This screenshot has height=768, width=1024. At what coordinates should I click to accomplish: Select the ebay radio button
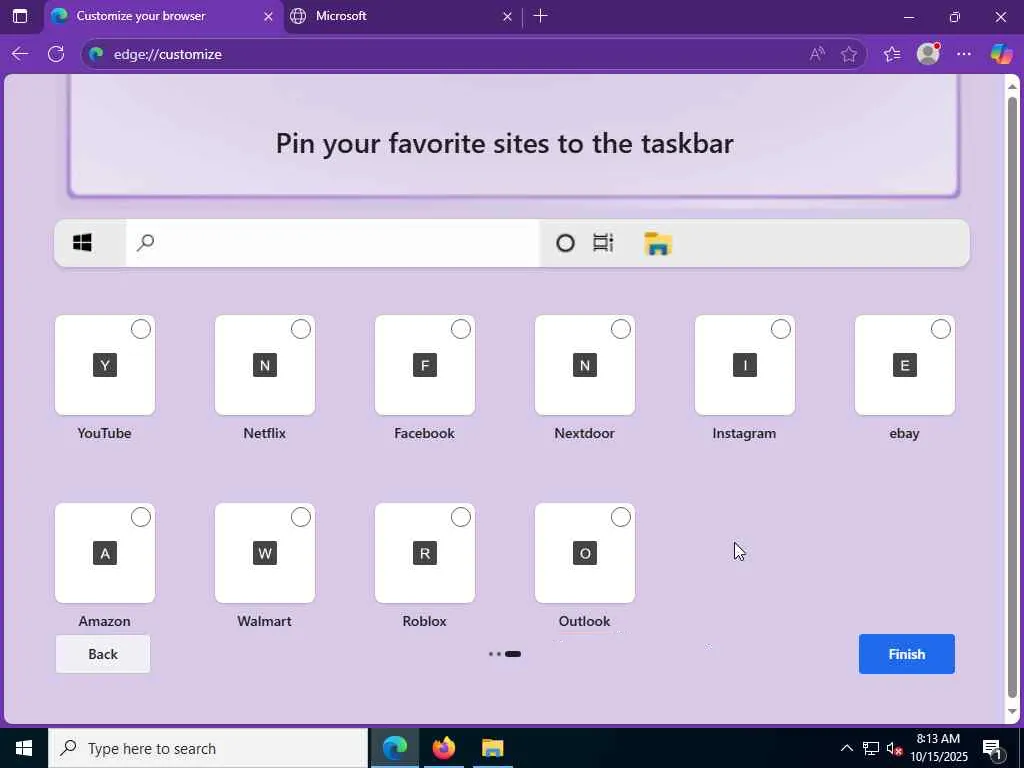[x=941, y=329]
